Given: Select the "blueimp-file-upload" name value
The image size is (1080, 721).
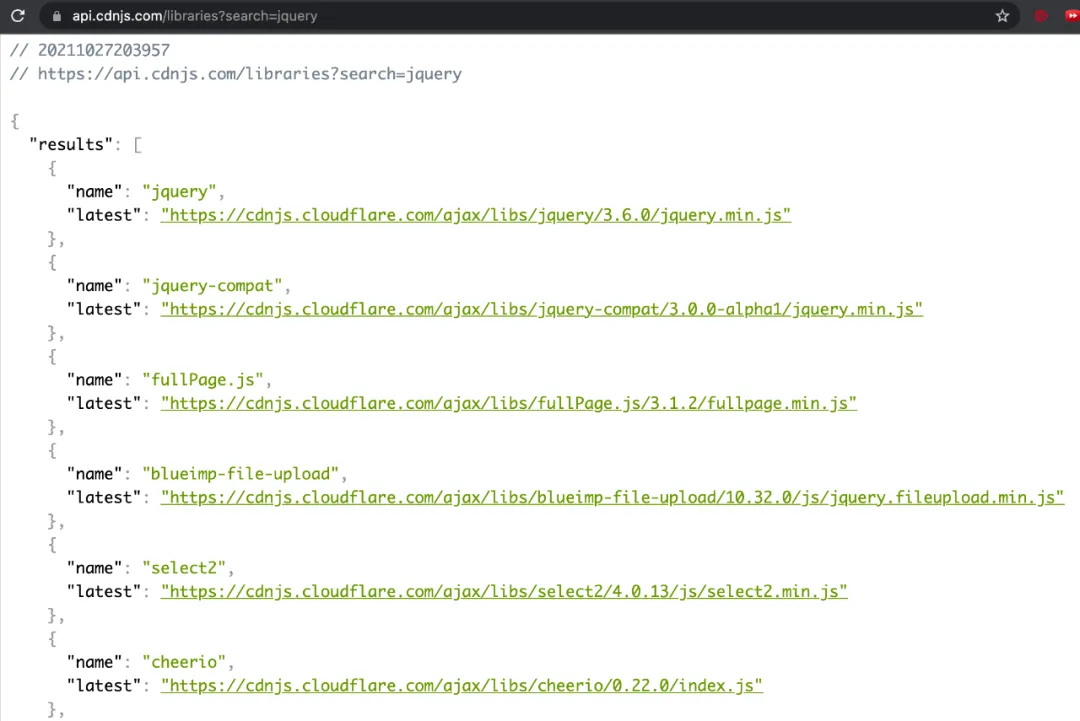Looking at the screenshot, I should pos(240,474).
